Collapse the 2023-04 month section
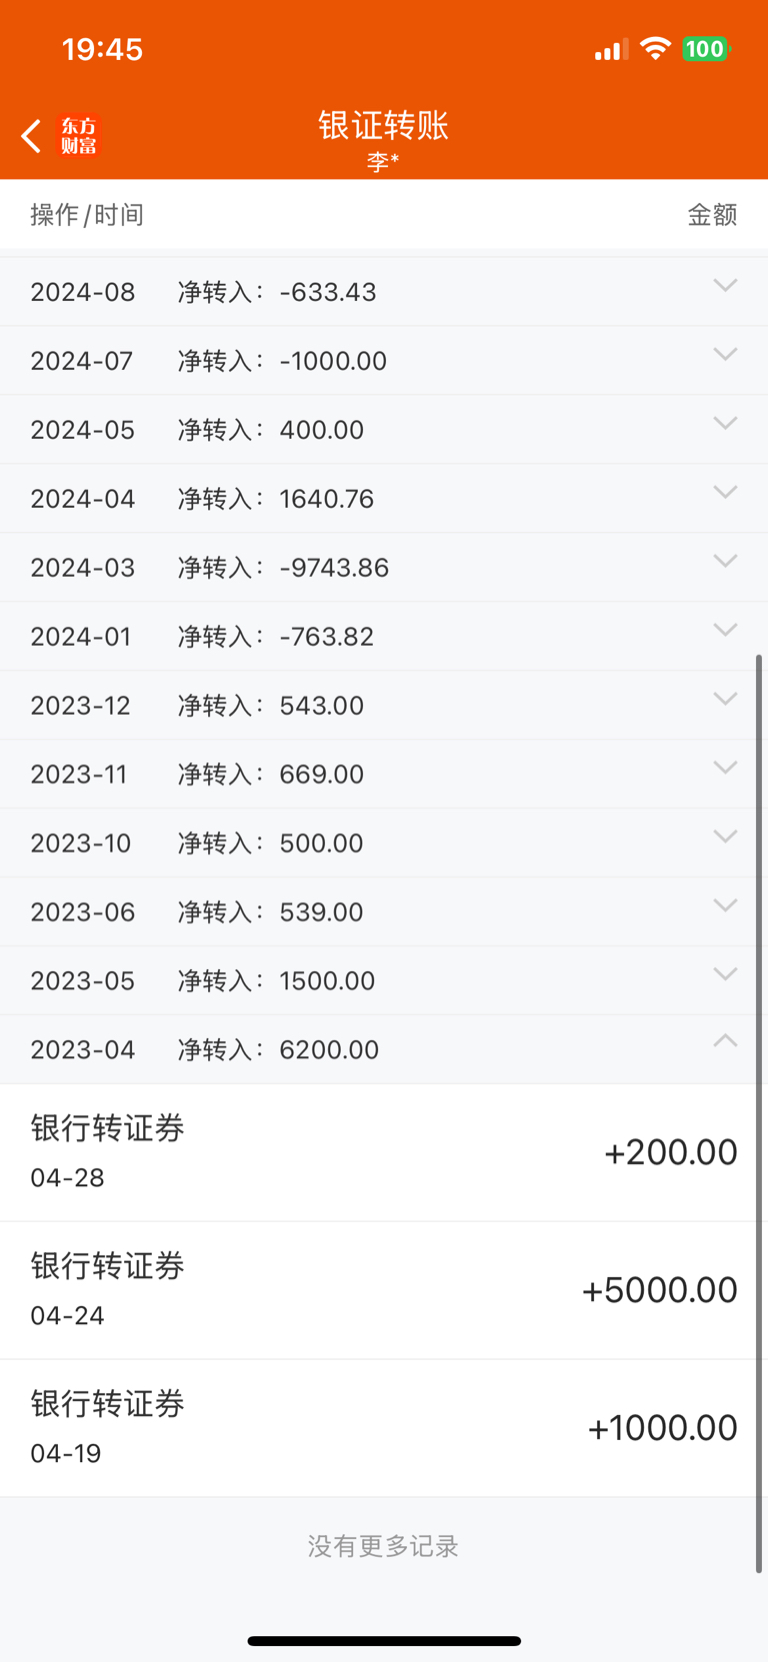The height and width of the screenshot is (1663, 768). pyautogui.click(x=725, y=1042)
